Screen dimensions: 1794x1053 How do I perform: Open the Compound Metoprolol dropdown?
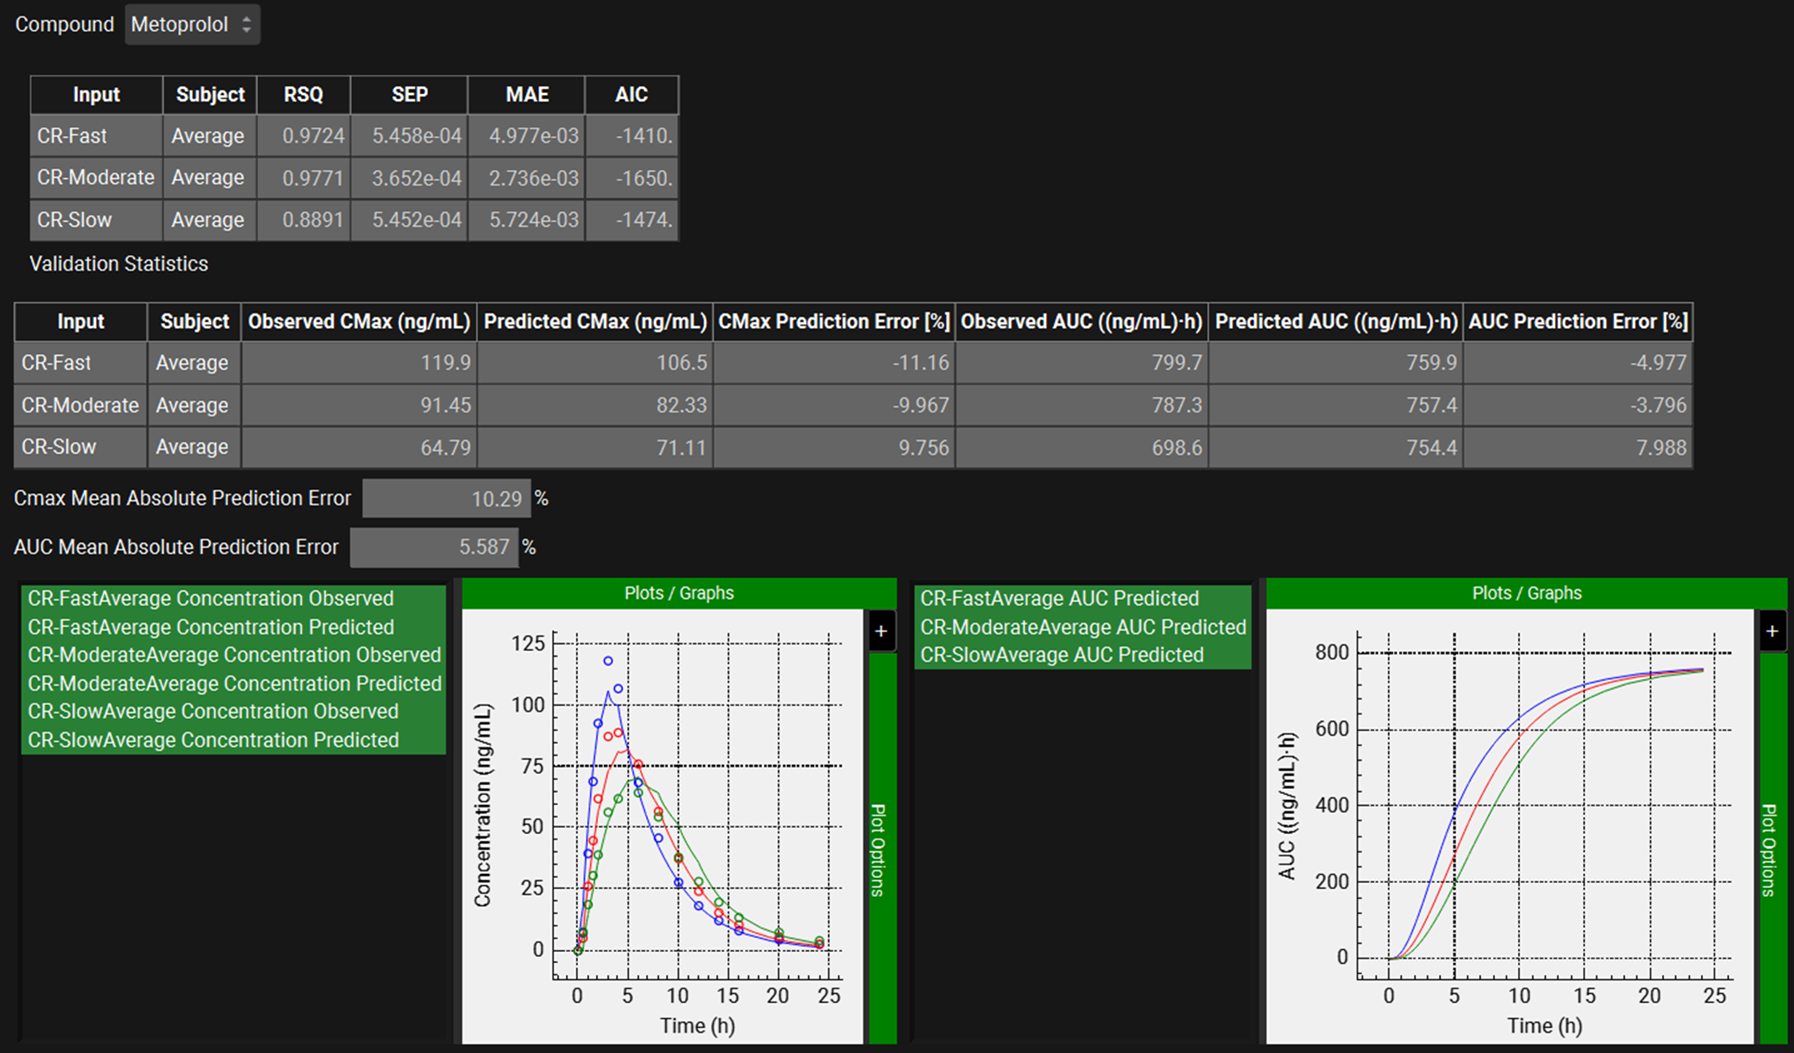click(192, 25)
